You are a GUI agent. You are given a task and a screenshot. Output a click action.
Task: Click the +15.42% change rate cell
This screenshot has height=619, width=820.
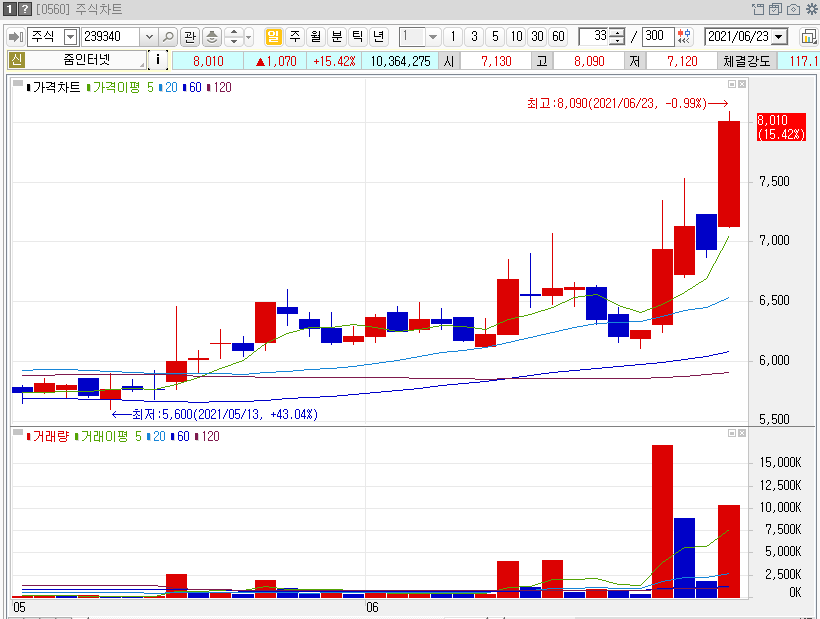(x=334, y=61)
